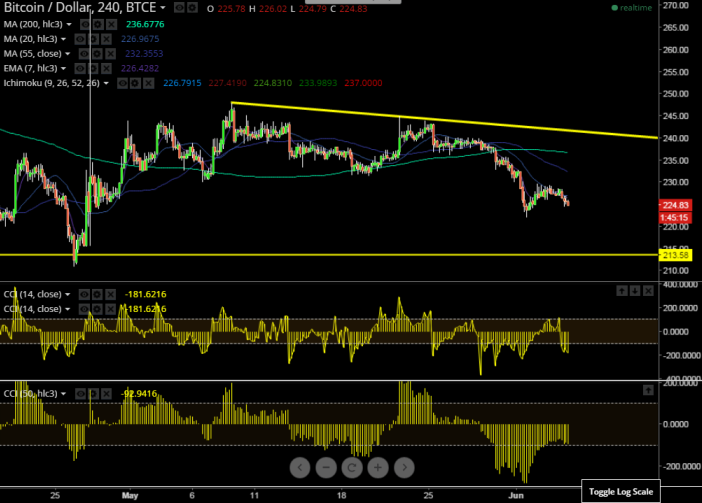Toggle eye icon of first CCI (14, close)
This screenshot has height=503, width=702.
pos(84,294)
